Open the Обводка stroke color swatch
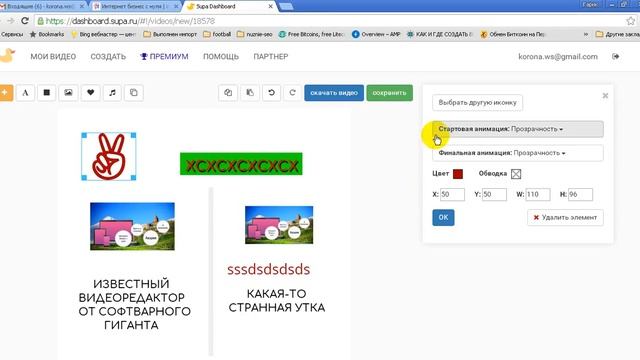The width and height of the screenshot is (640, 360). 516,174
